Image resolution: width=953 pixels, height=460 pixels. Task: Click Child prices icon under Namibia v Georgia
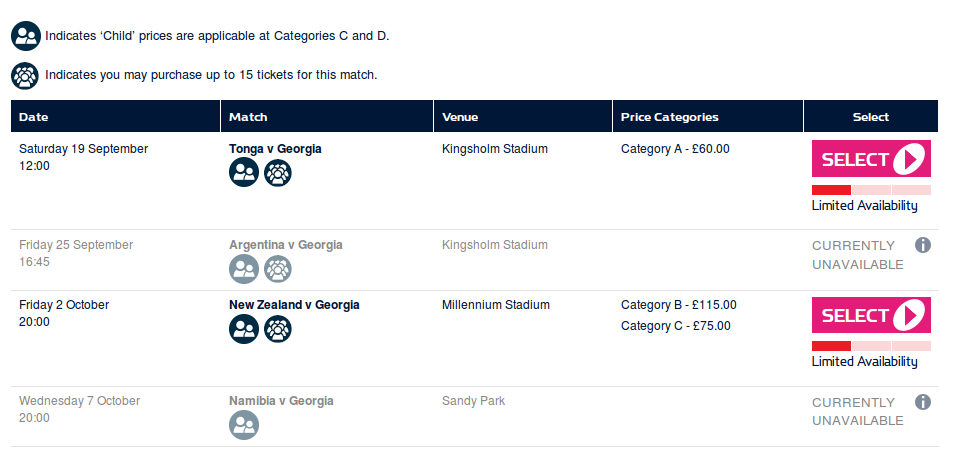coord(244,425)
